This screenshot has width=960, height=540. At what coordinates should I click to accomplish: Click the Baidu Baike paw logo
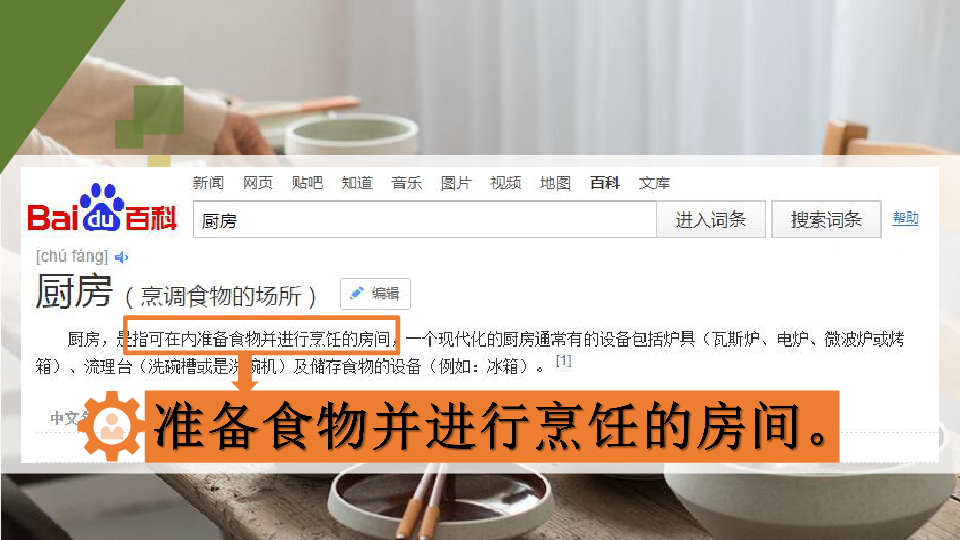102,208
